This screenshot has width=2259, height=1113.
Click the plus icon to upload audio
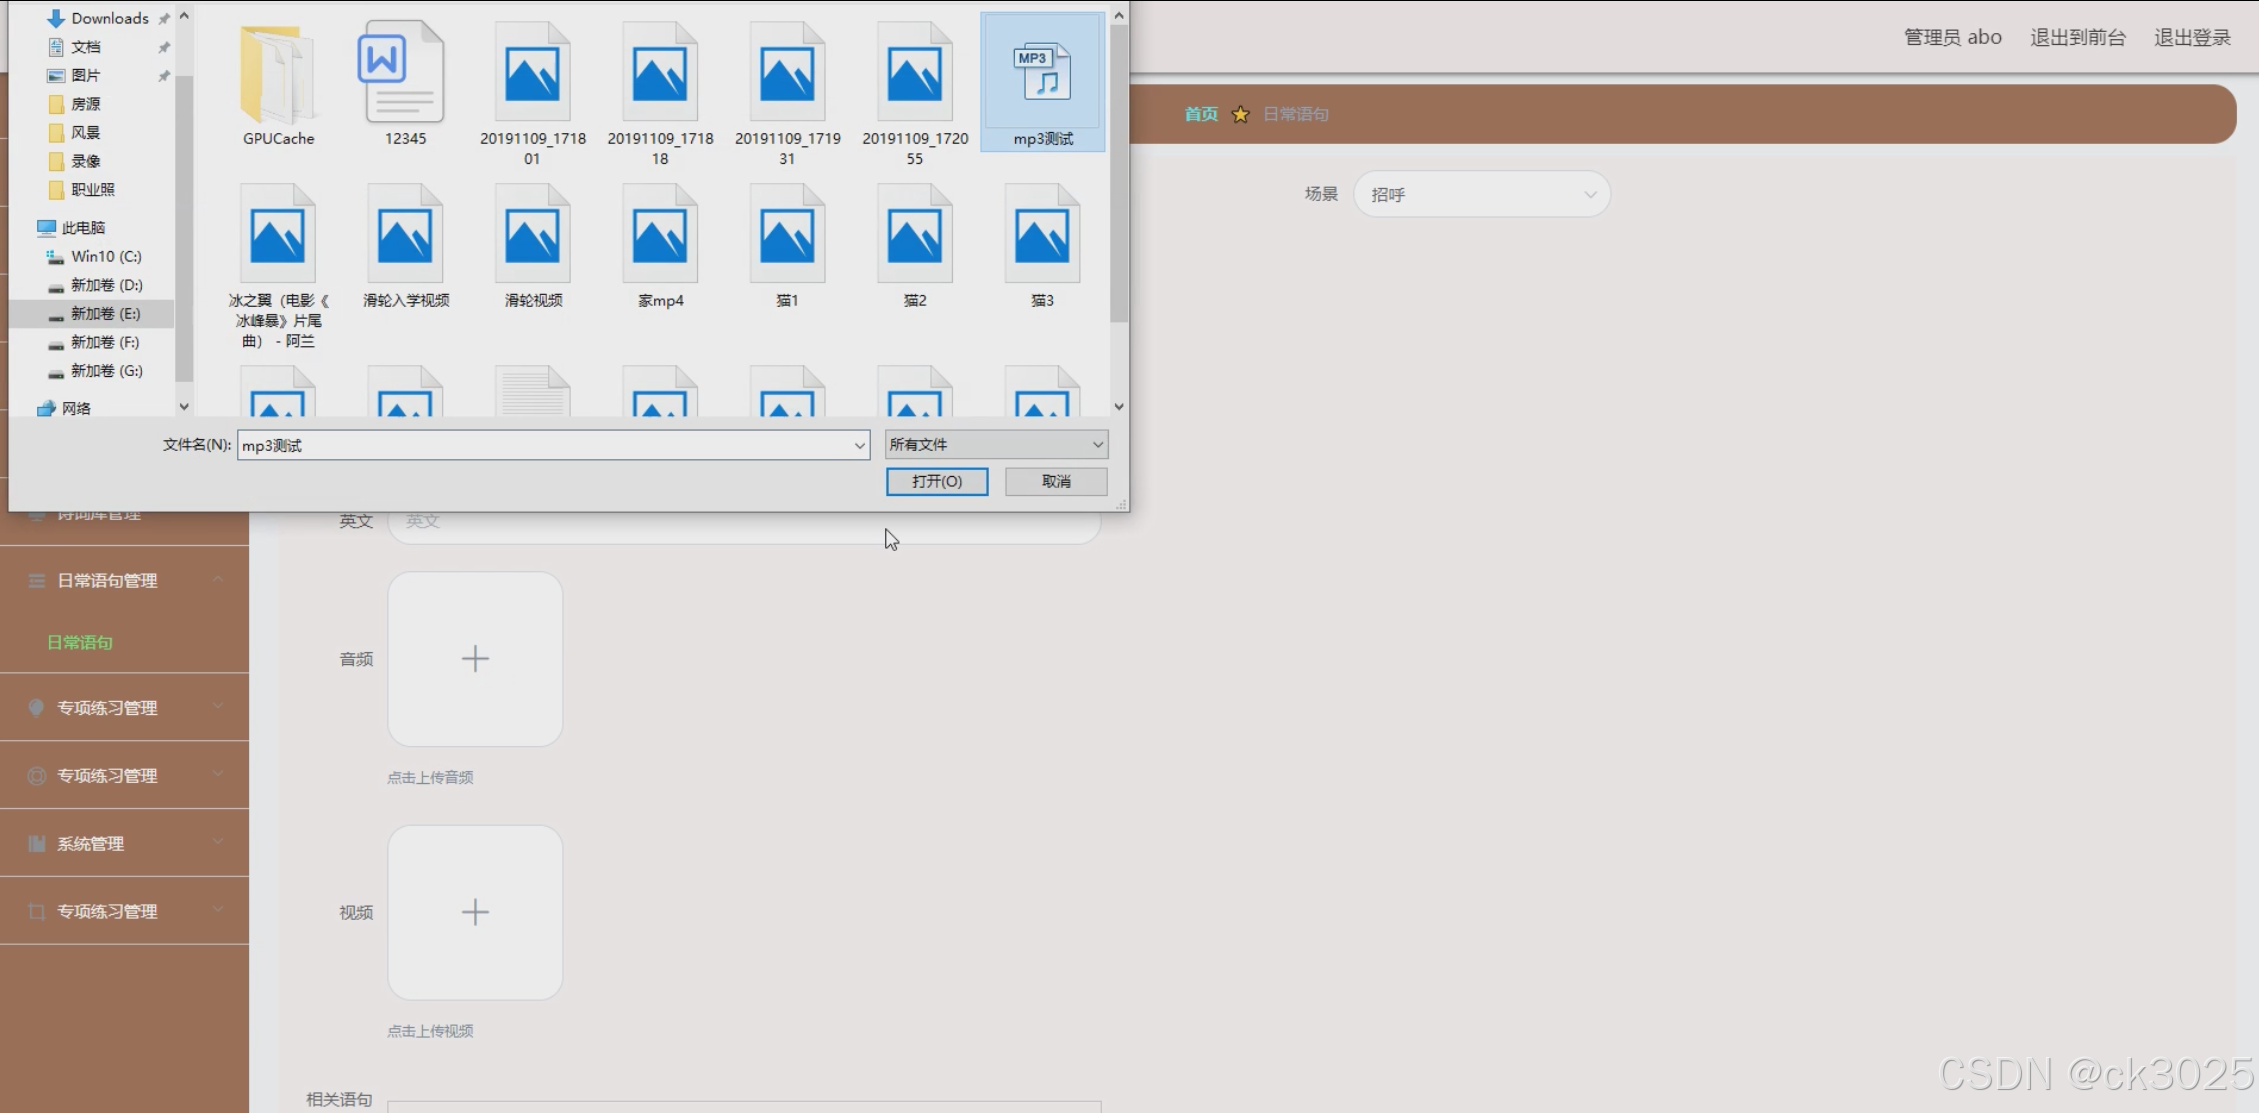(x=475, y=658)
